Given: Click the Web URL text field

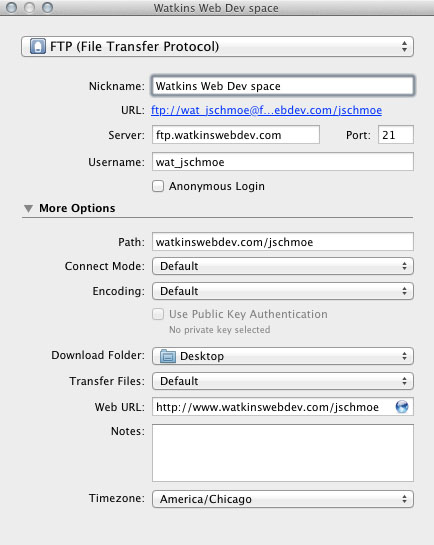Looking at the screenshot, I should (273, 407).
